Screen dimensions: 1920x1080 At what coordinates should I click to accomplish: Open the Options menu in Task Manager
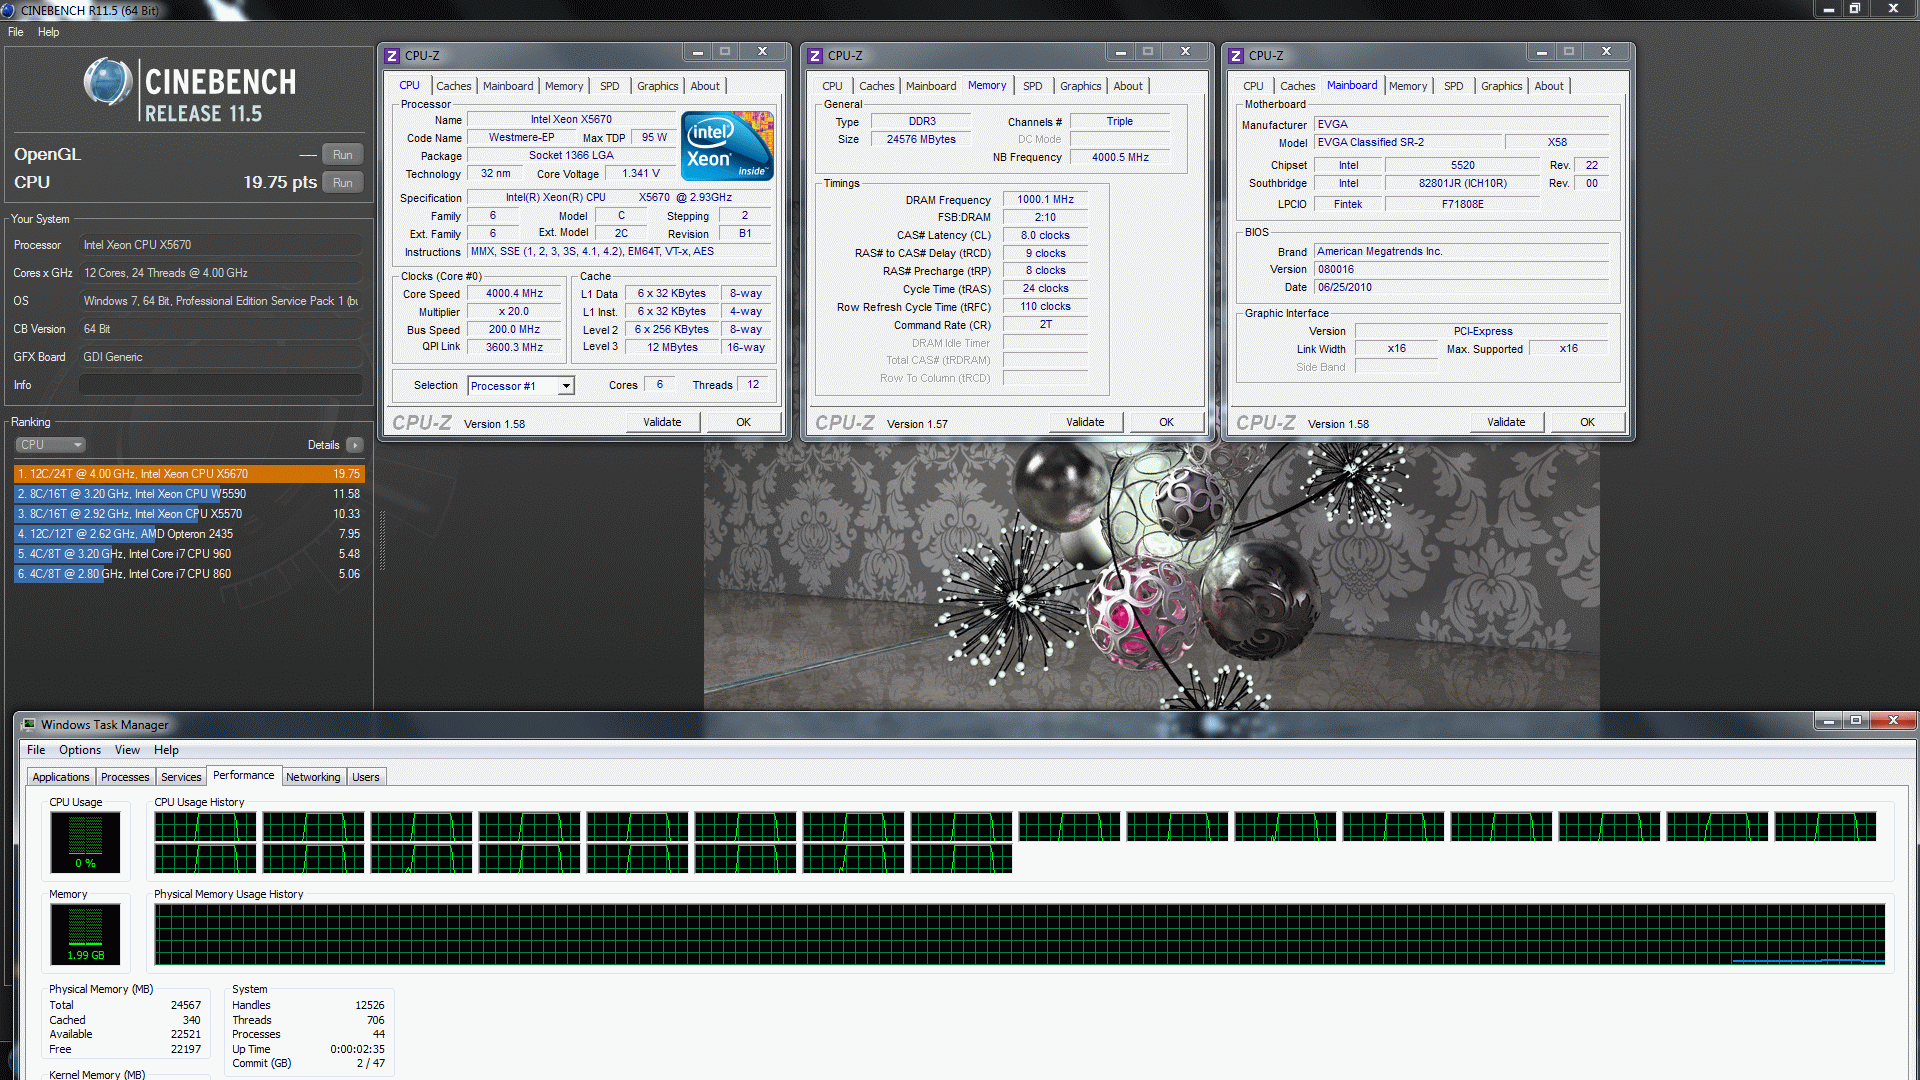(80, 750)
